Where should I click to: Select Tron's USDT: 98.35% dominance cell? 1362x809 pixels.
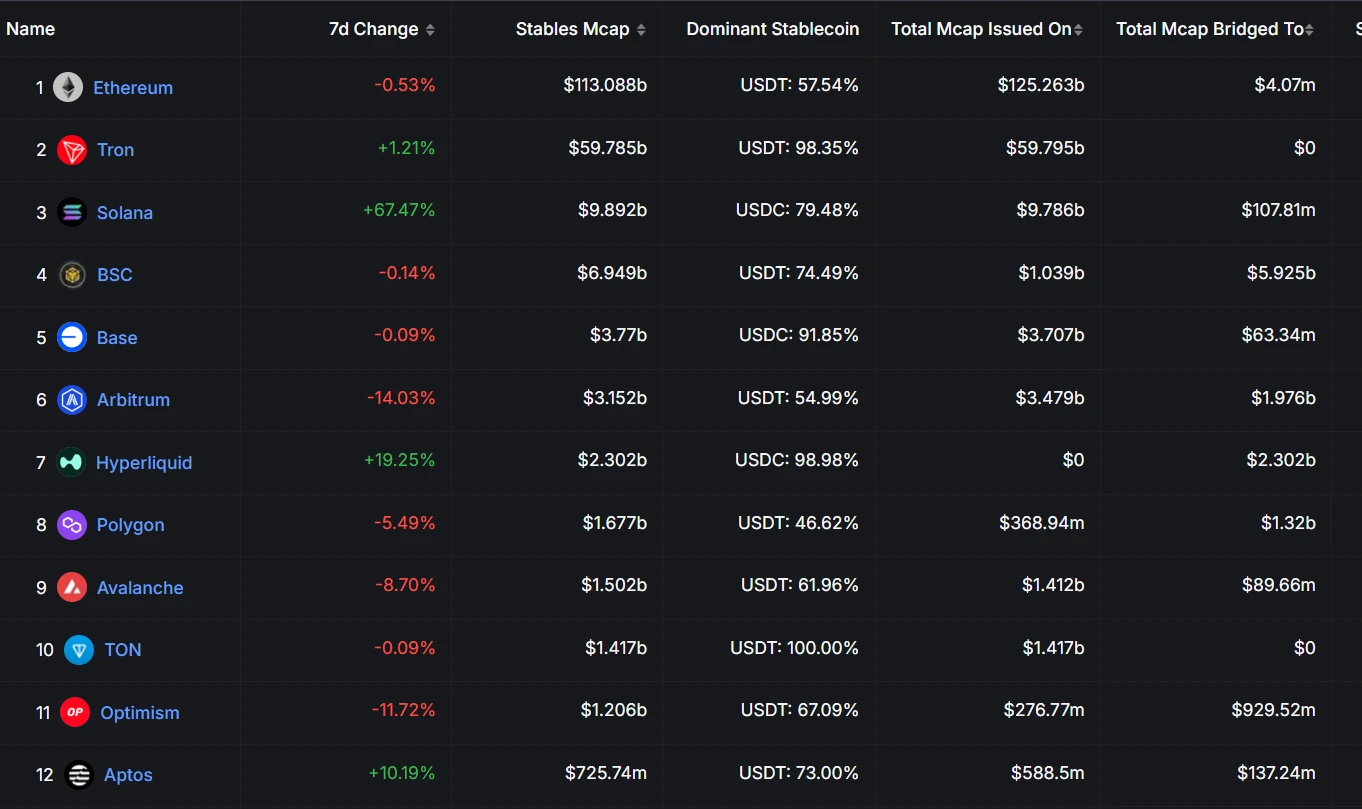799,148
